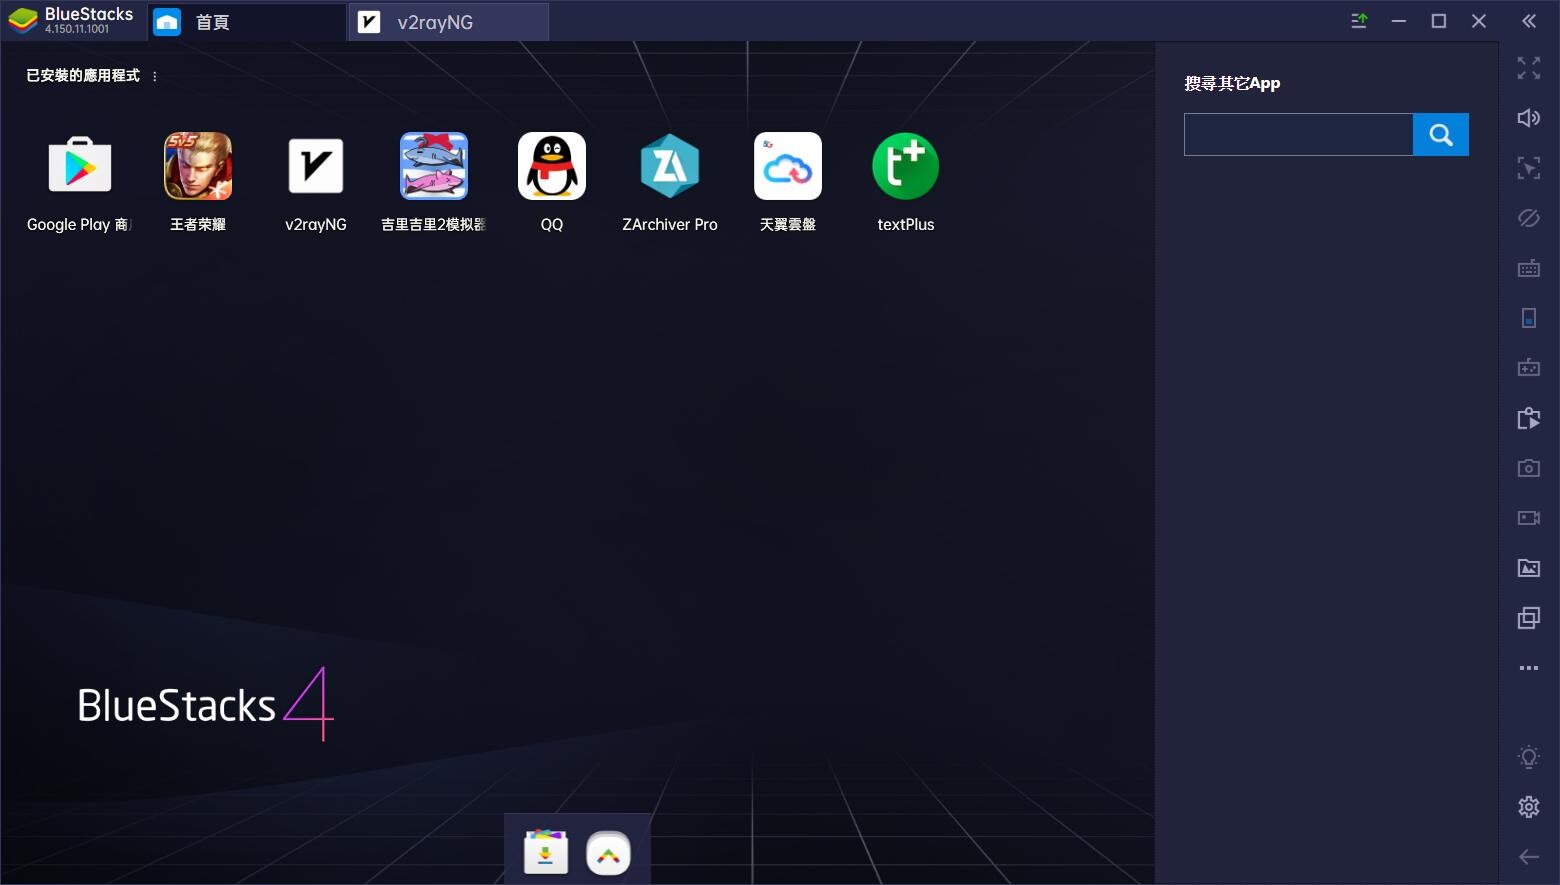Launch the QQ penguin app
The height and width of the screenshot is (885, 1560).
click(552, 166)
